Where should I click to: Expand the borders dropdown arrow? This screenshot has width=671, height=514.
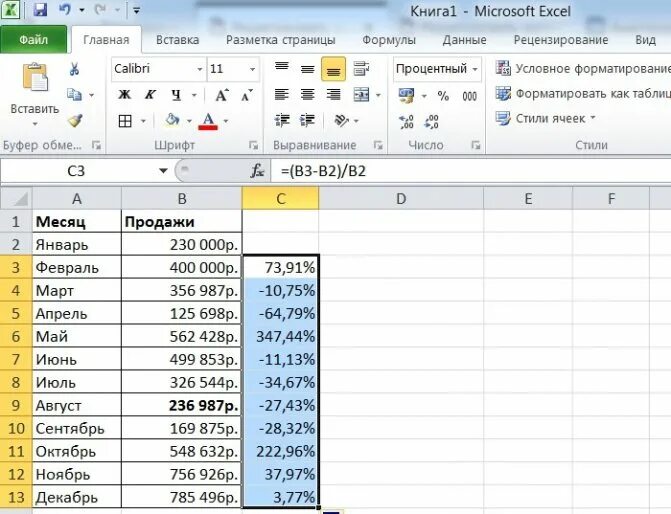pyautogui.click(x=143, y=121)
